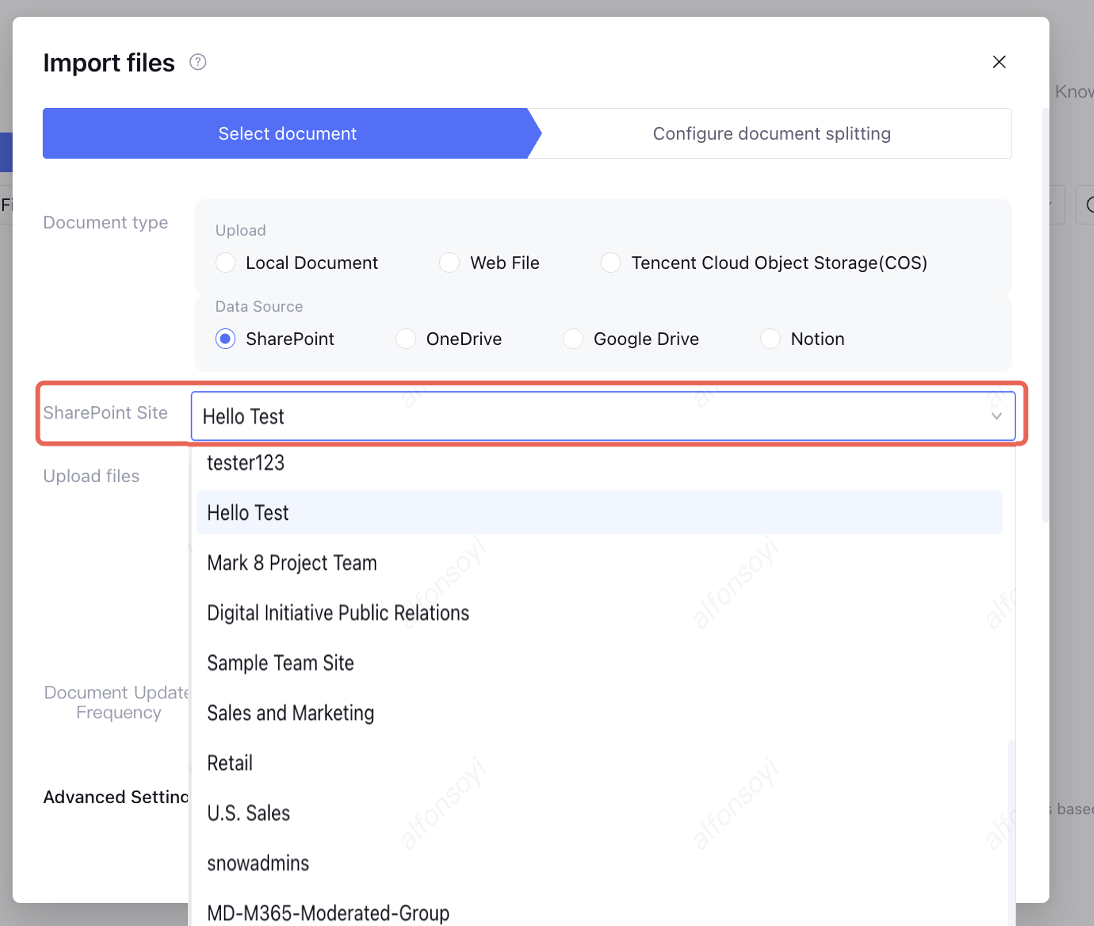Viewport: 1094px width, 926px height.
Task: Select Retail from the dropdown list
Action: 230,763
